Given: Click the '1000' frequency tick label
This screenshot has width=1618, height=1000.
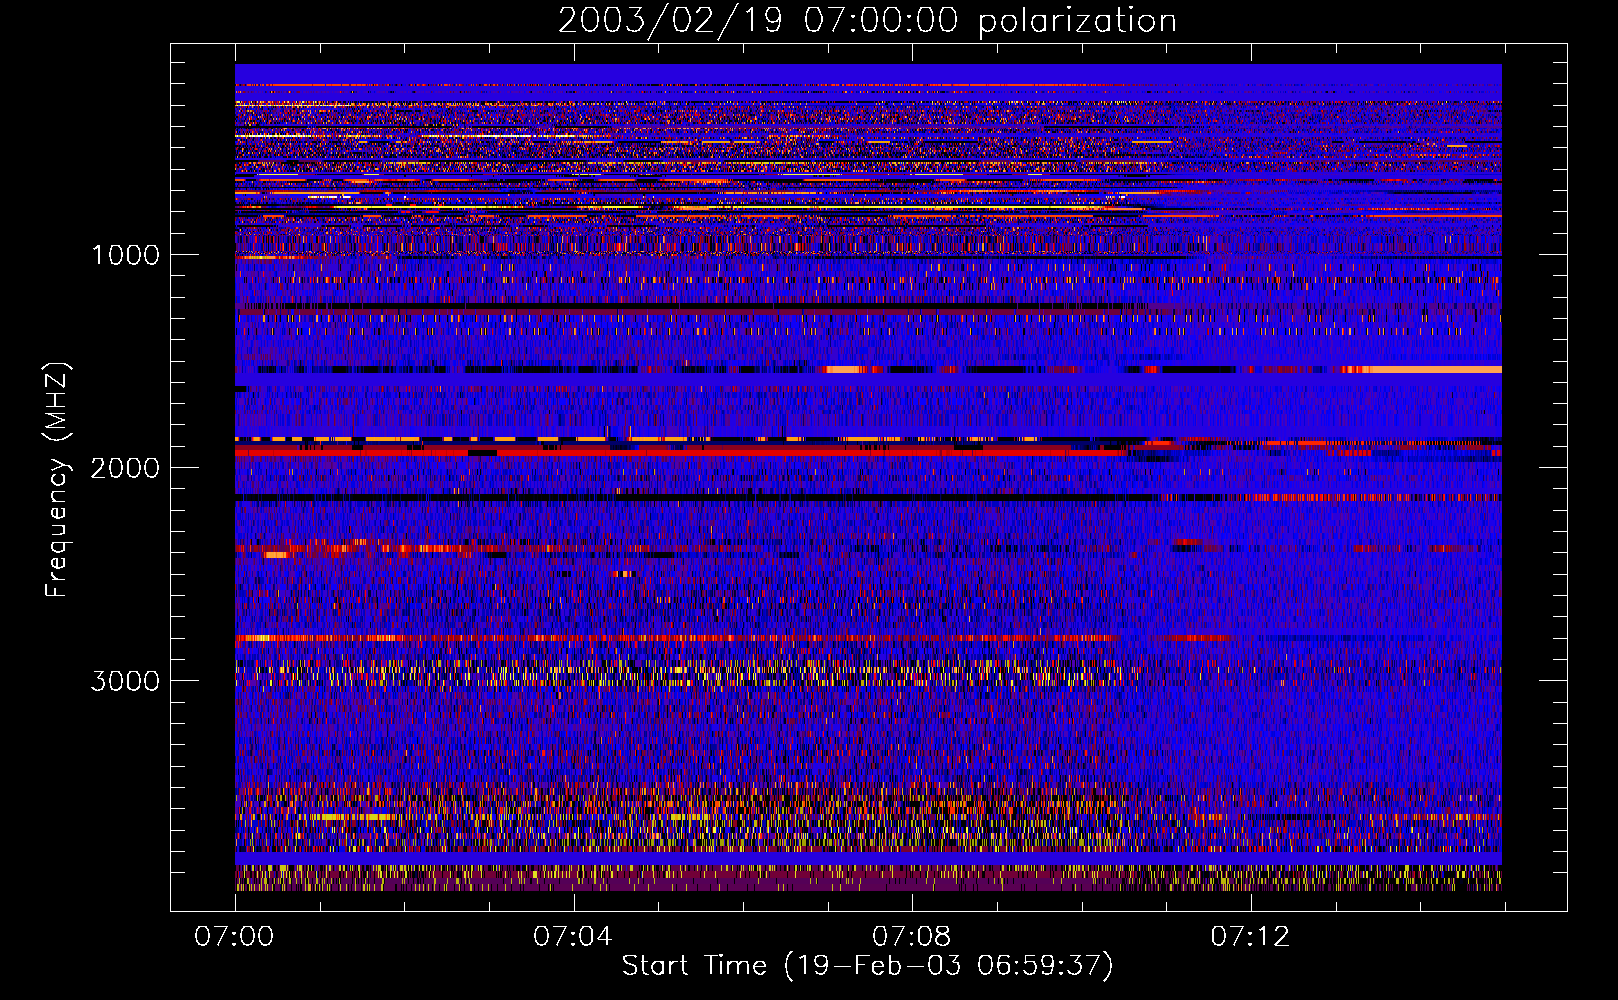Looking at the screenshot, I should click(125, 255).
